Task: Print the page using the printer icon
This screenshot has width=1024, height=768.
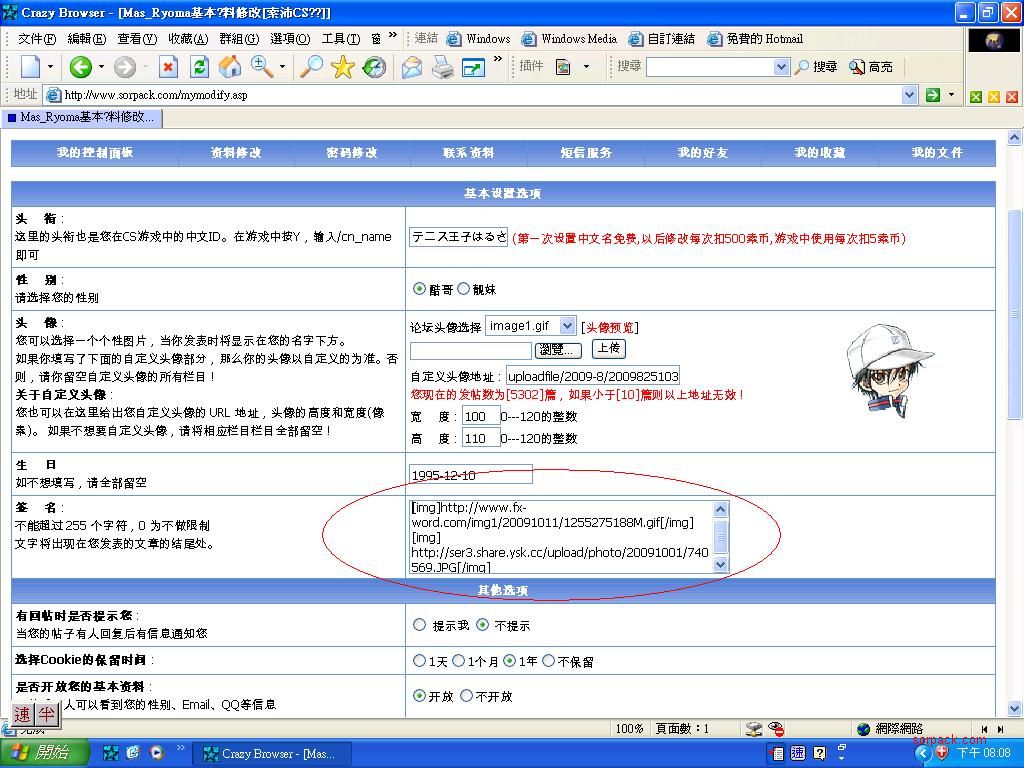Action: (442, 67)
